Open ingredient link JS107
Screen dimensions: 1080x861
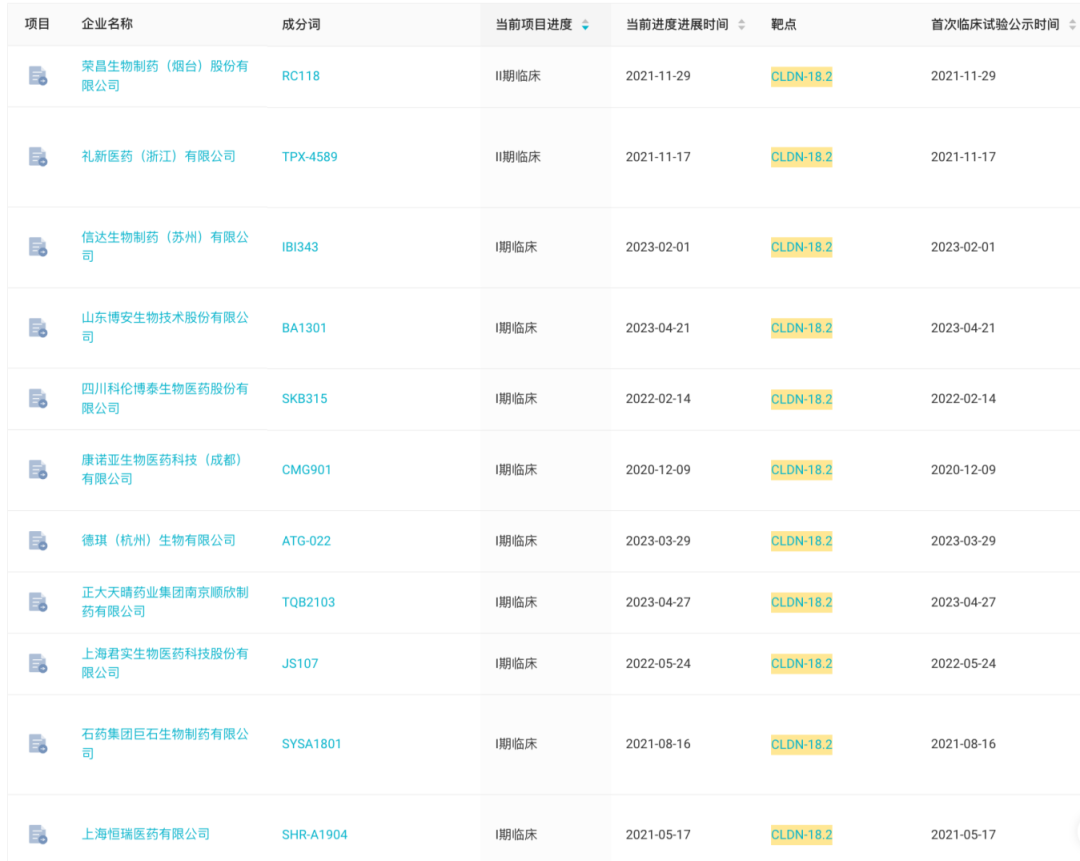(x=300, y=663)
